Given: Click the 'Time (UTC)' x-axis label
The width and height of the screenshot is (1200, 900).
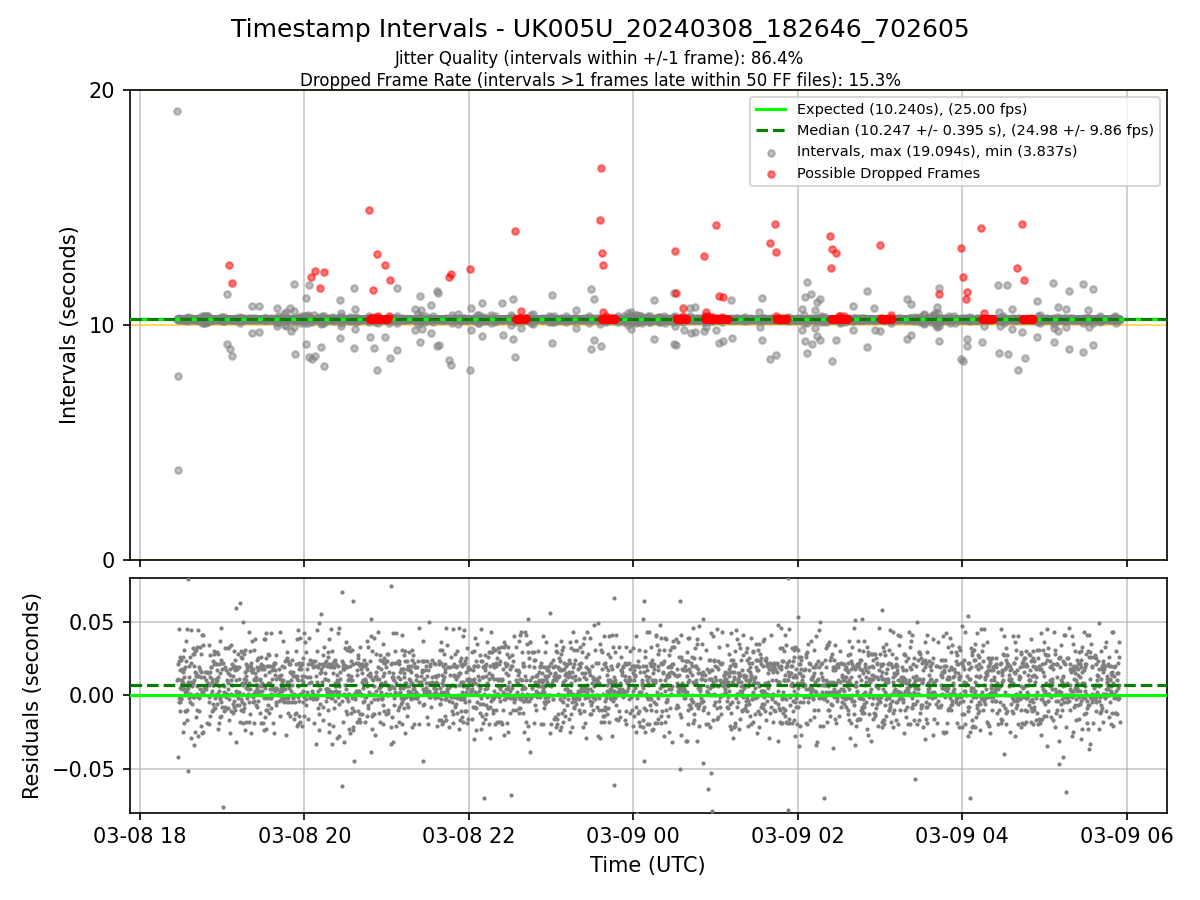Looking at the screenshot, I should click(x=648, y=865).
